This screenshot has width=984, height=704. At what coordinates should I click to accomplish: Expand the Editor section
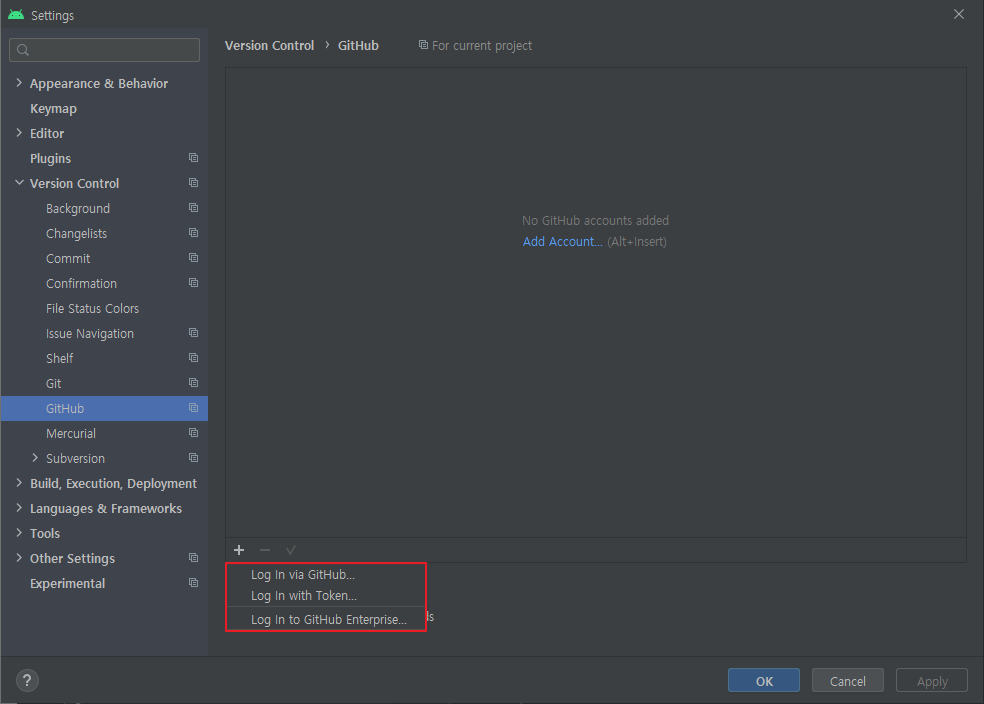19,133
